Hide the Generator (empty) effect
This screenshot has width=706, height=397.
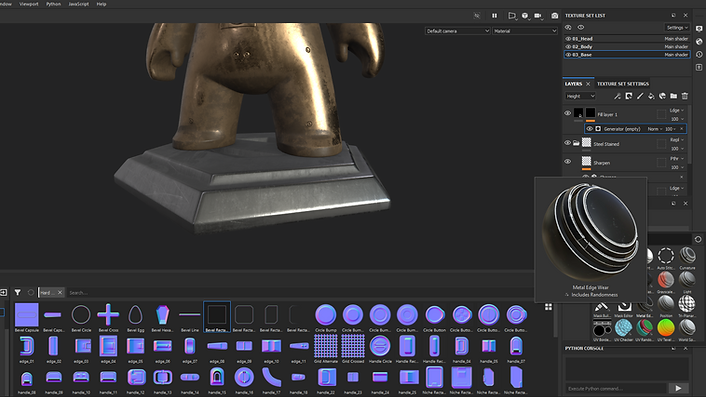[x=589, y=129]
